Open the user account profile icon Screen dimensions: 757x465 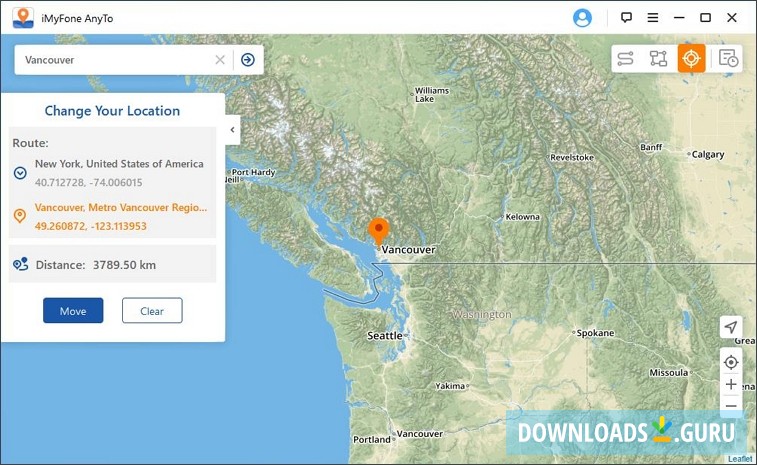click(x=583, y=17)
